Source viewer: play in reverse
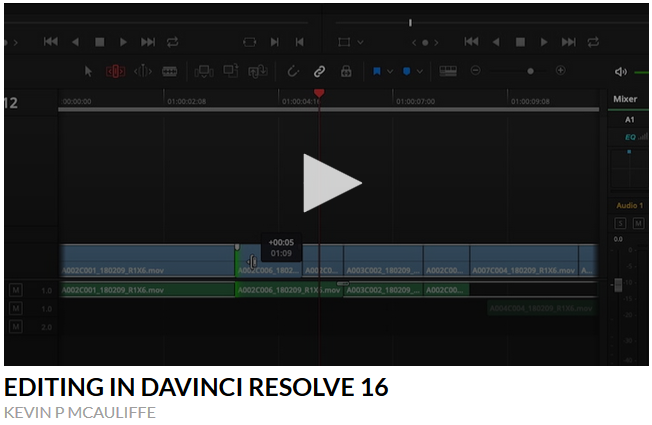The width and height of the screenshot is (652, 425). (75, 42)
